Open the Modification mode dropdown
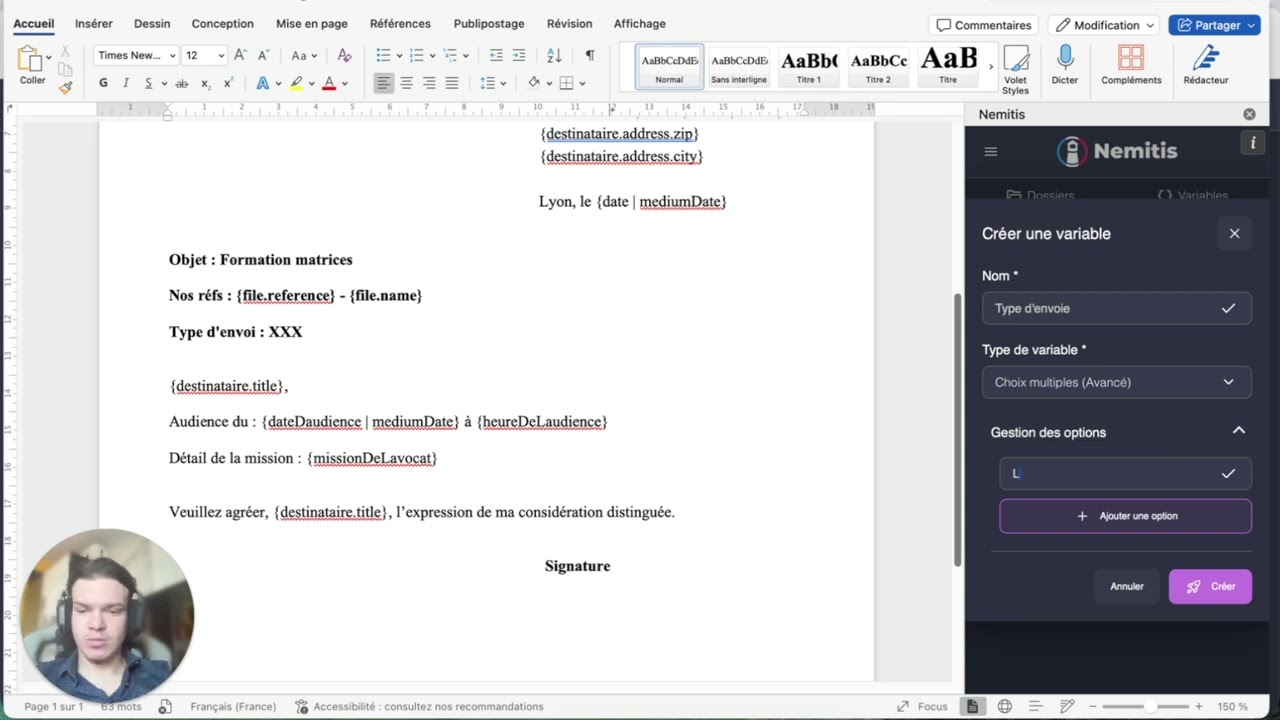 (x=1105, y=25)
